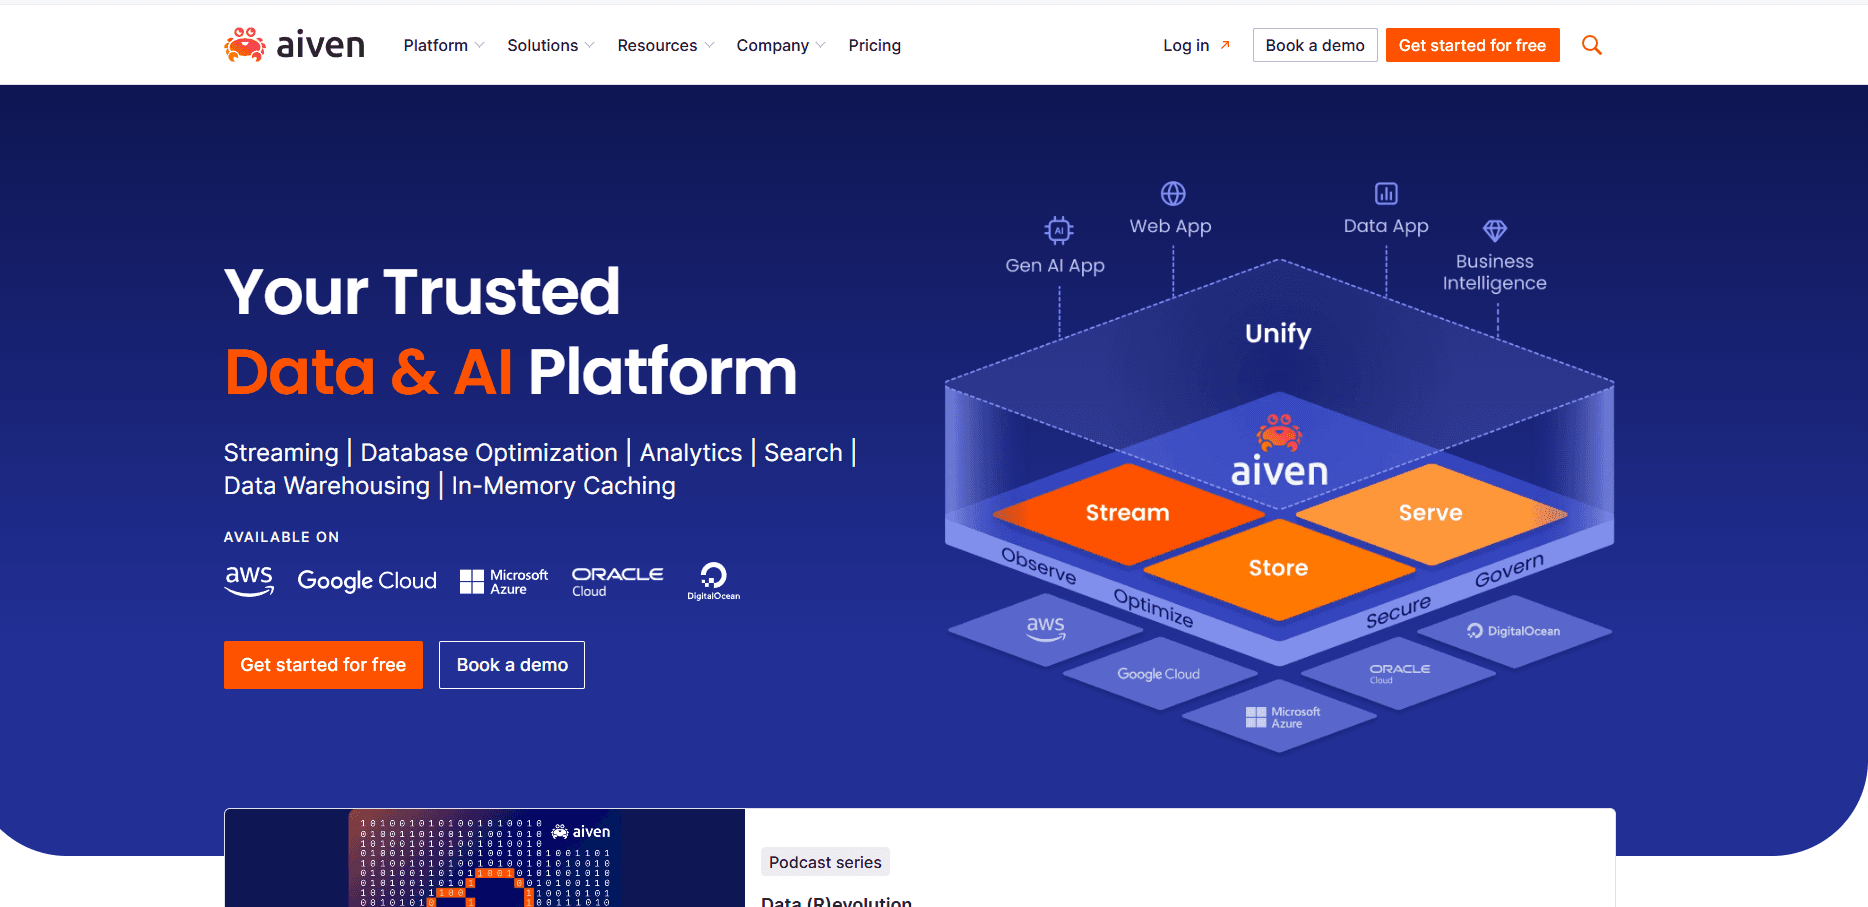Click the Streaming text in the hero
This screenshot has height=907, width=1868.
(281, 453)
